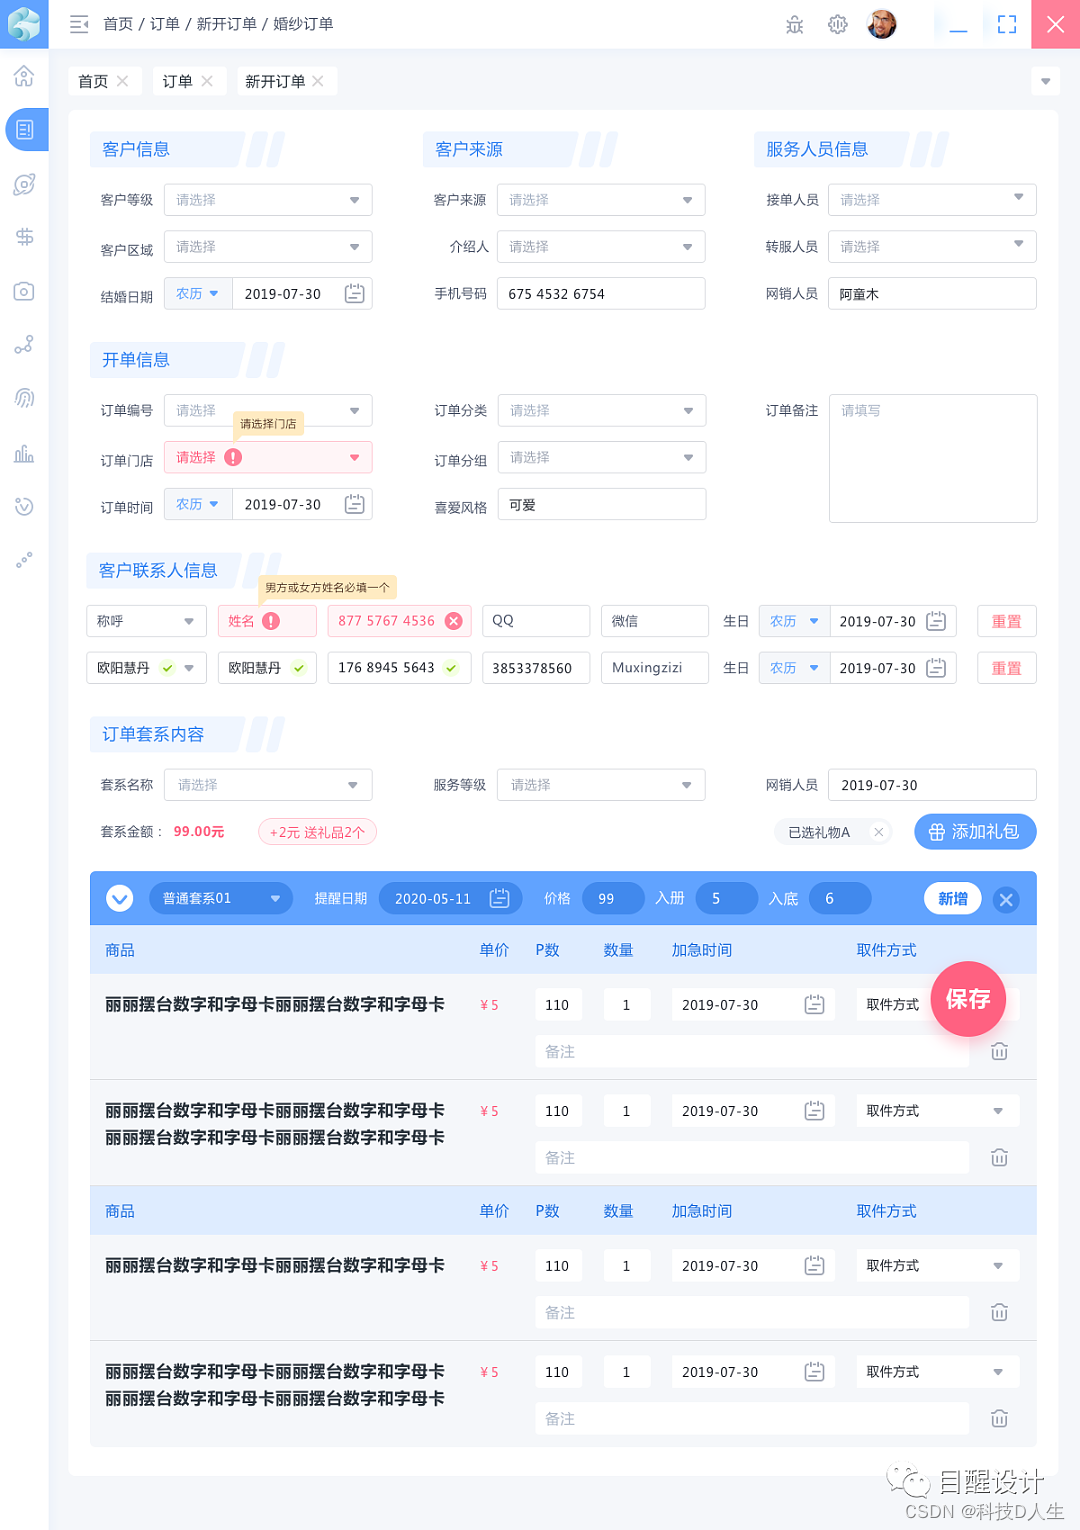
Task: Open the bug report icon
Action: click(795, 24)
